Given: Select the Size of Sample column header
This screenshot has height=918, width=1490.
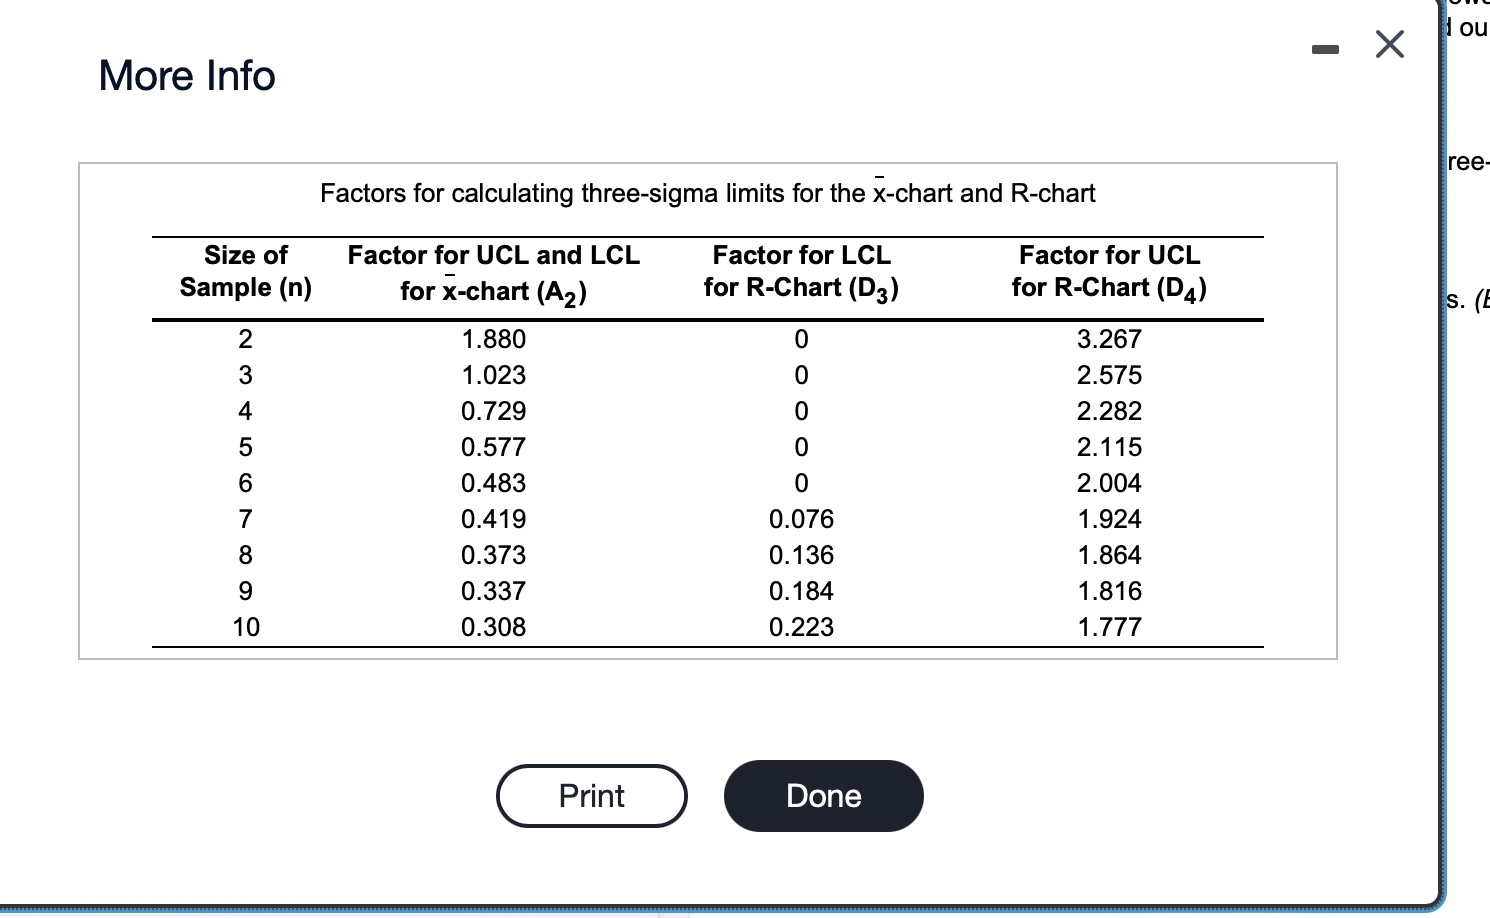Looking at the screenshot, I should [x=245, y=272].
